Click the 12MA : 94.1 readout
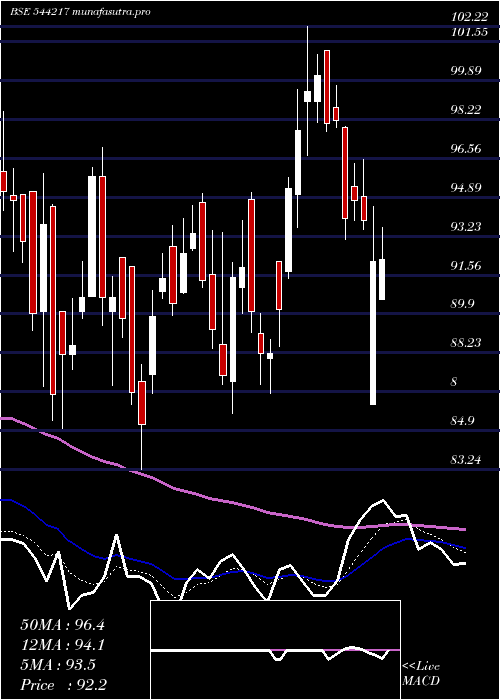 click(x=62, y=645)
